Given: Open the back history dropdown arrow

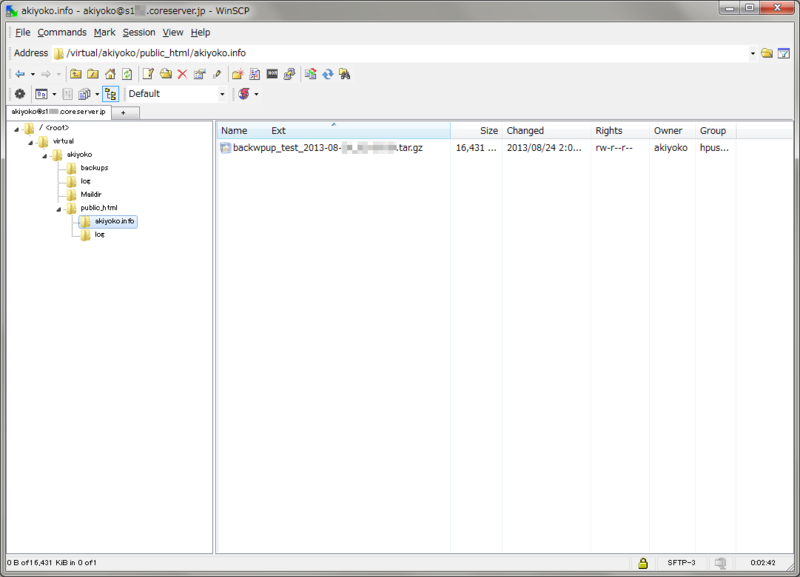Looking at the screenshot, I should click(x=33, y=74).
